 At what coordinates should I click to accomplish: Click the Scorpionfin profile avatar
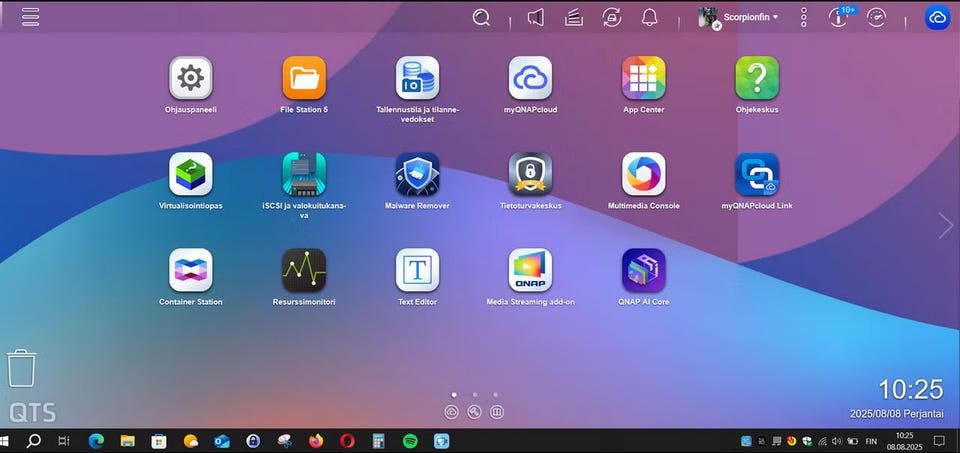click(709, 17)
